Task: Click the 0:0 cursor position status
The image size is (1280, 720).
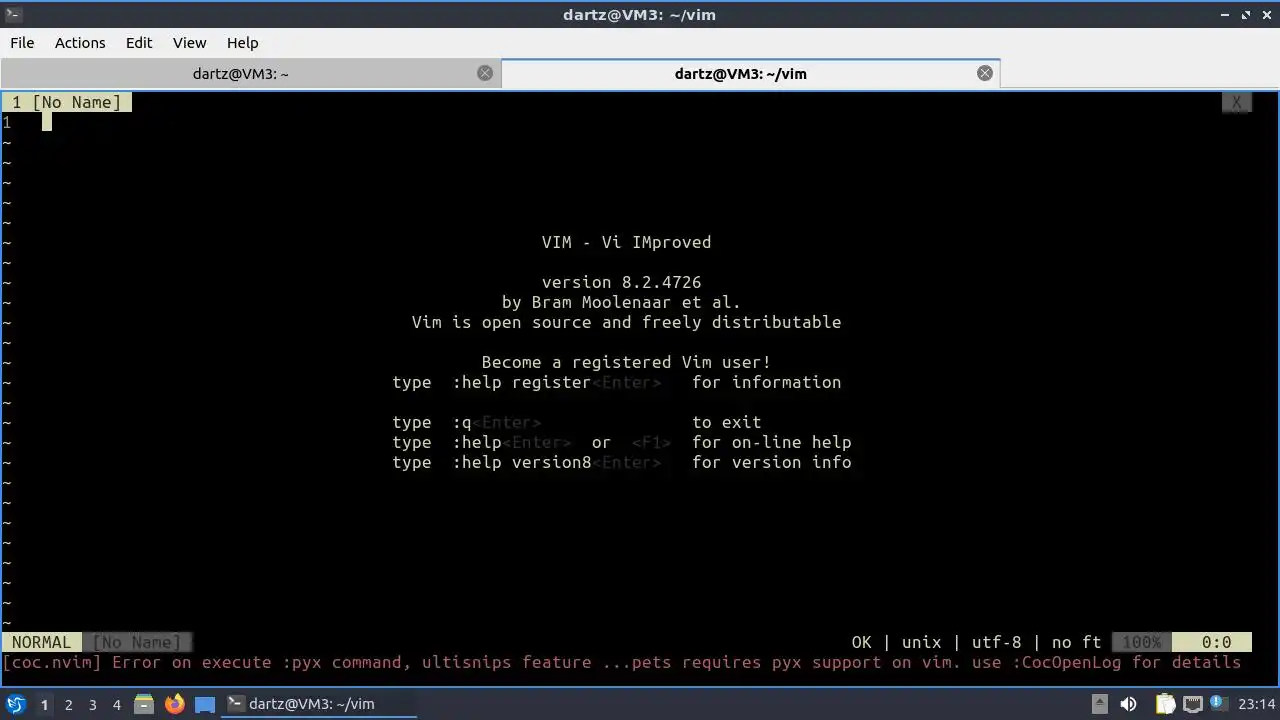Action: [x=1216, y=642]
